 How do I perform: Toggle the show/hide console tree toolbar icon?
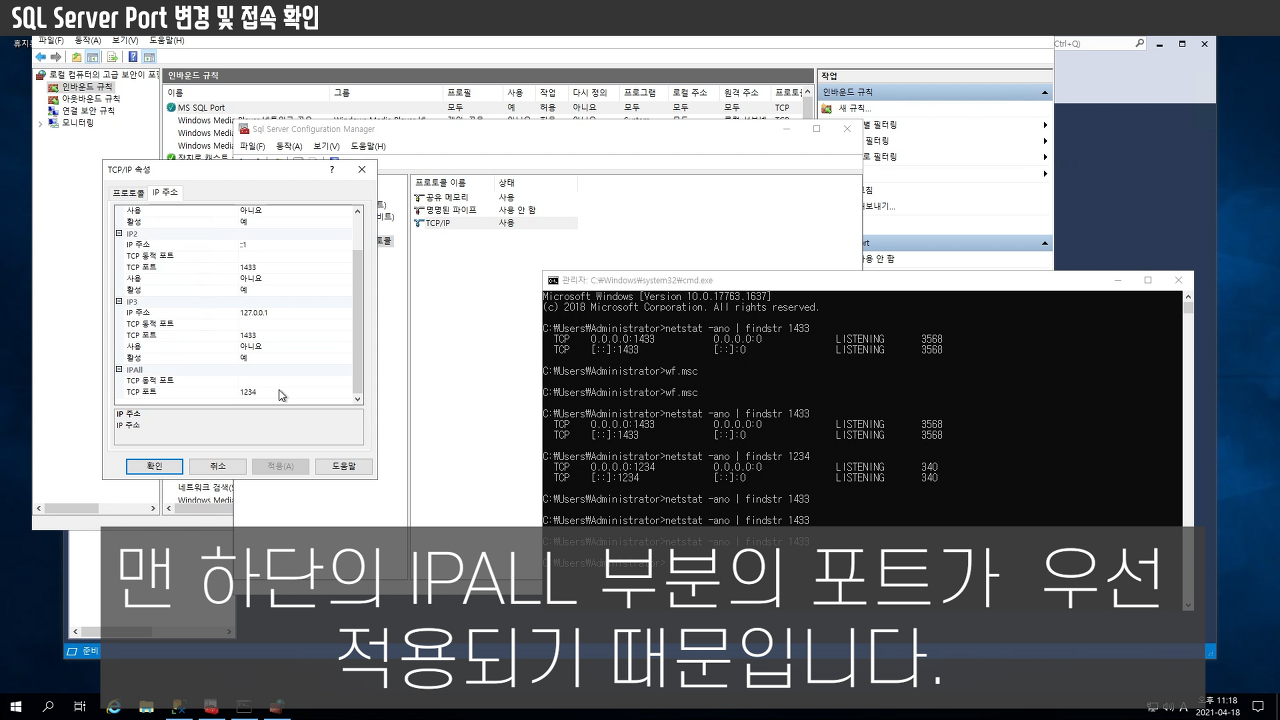(94, 57)
